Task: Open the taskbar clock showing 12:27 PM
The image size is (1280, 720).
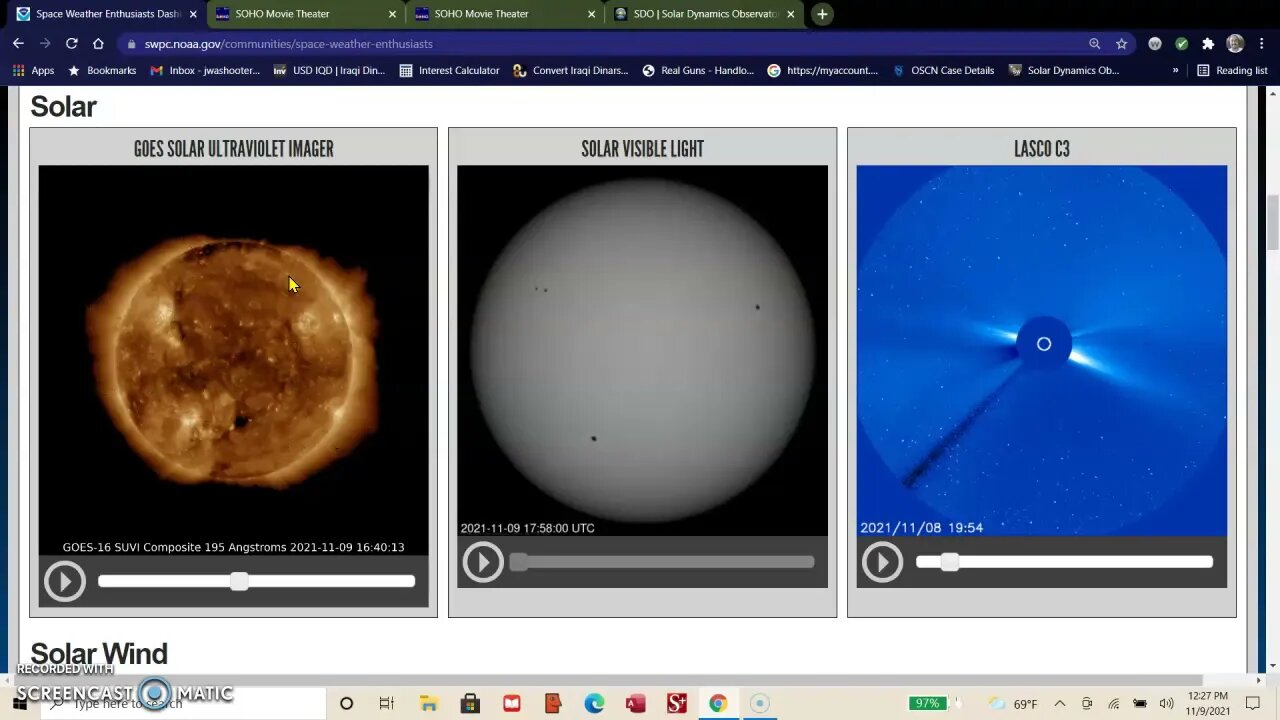Action: point(1208,704)
